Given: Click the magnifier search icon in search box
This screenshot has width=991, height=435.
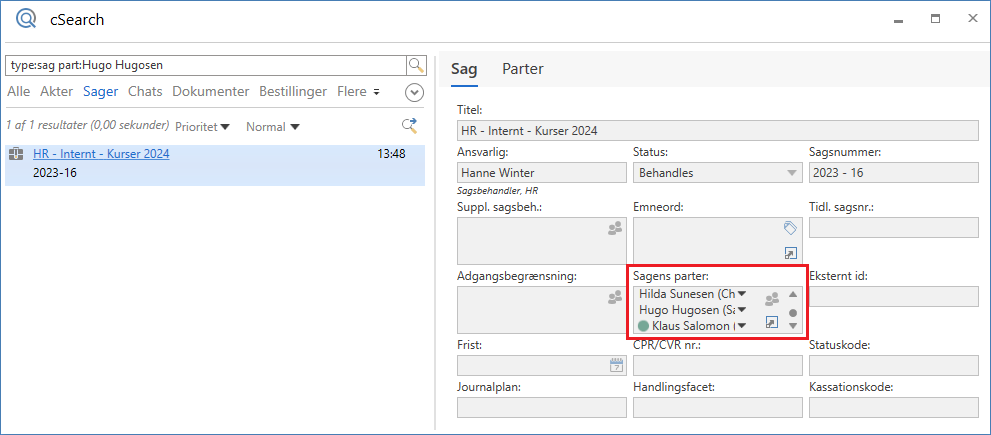Looking at the screenshot, I should click(x=415, y=64).
